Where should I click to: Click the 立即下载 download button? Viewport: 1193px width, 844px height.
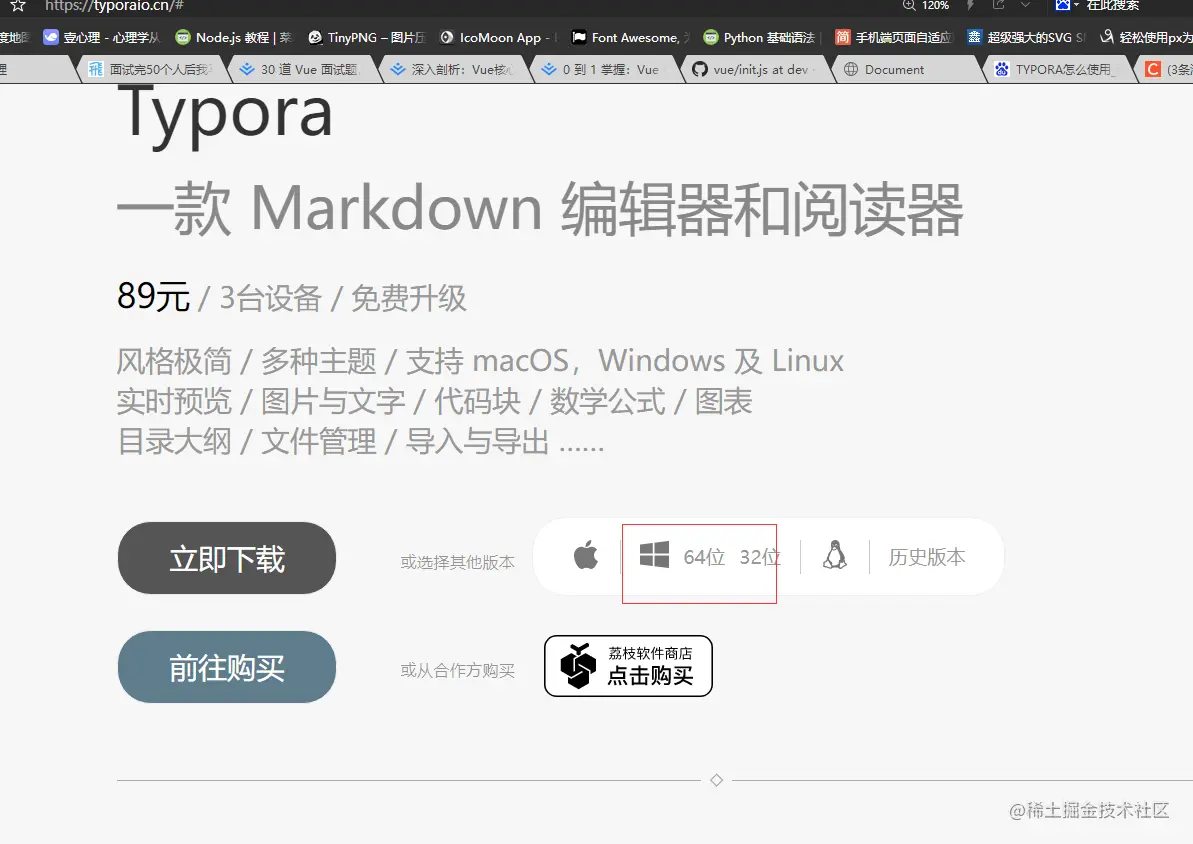pyautogui.click(x=227, y=558)
